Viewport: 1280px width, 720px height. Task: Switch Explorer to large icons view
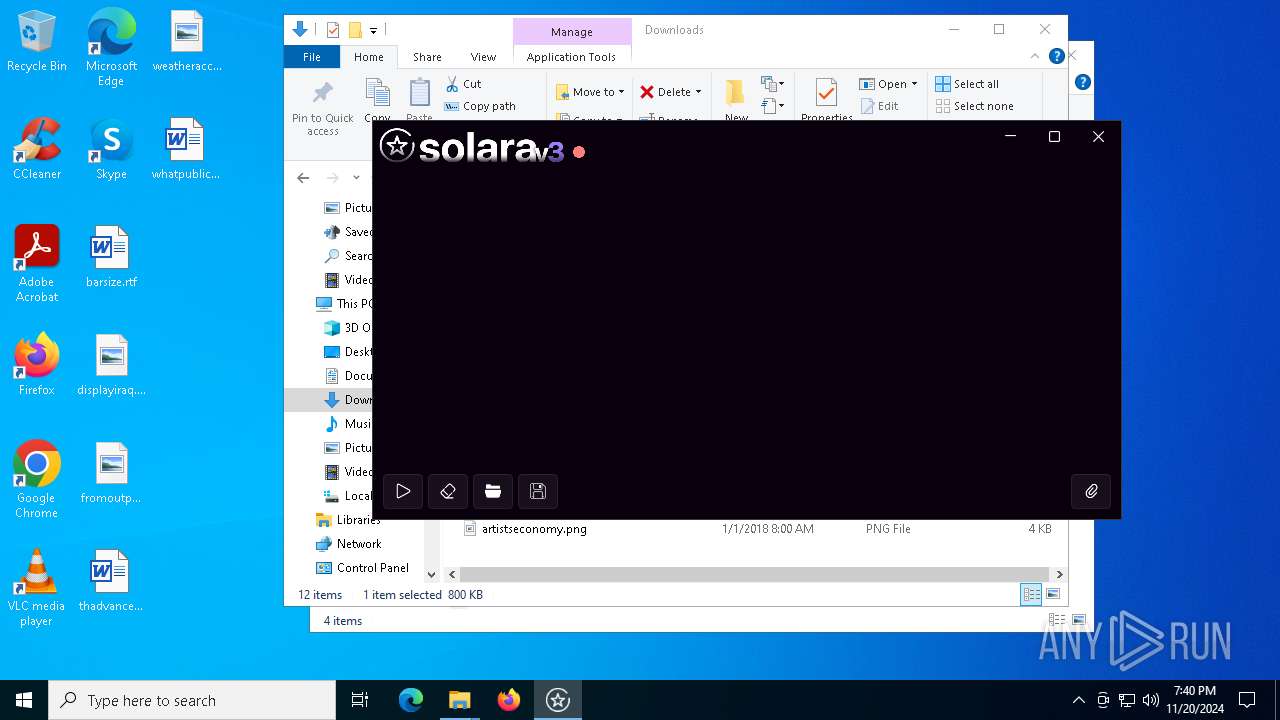[x=1052, y=595]
